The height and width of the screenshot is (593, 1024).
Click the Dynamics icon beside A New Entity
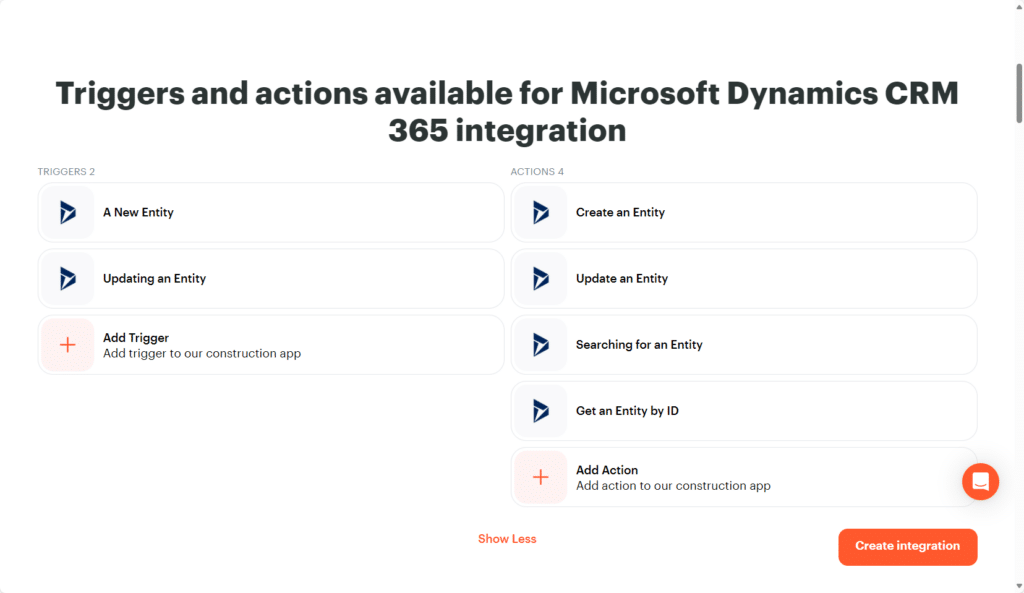click(67, 212)
